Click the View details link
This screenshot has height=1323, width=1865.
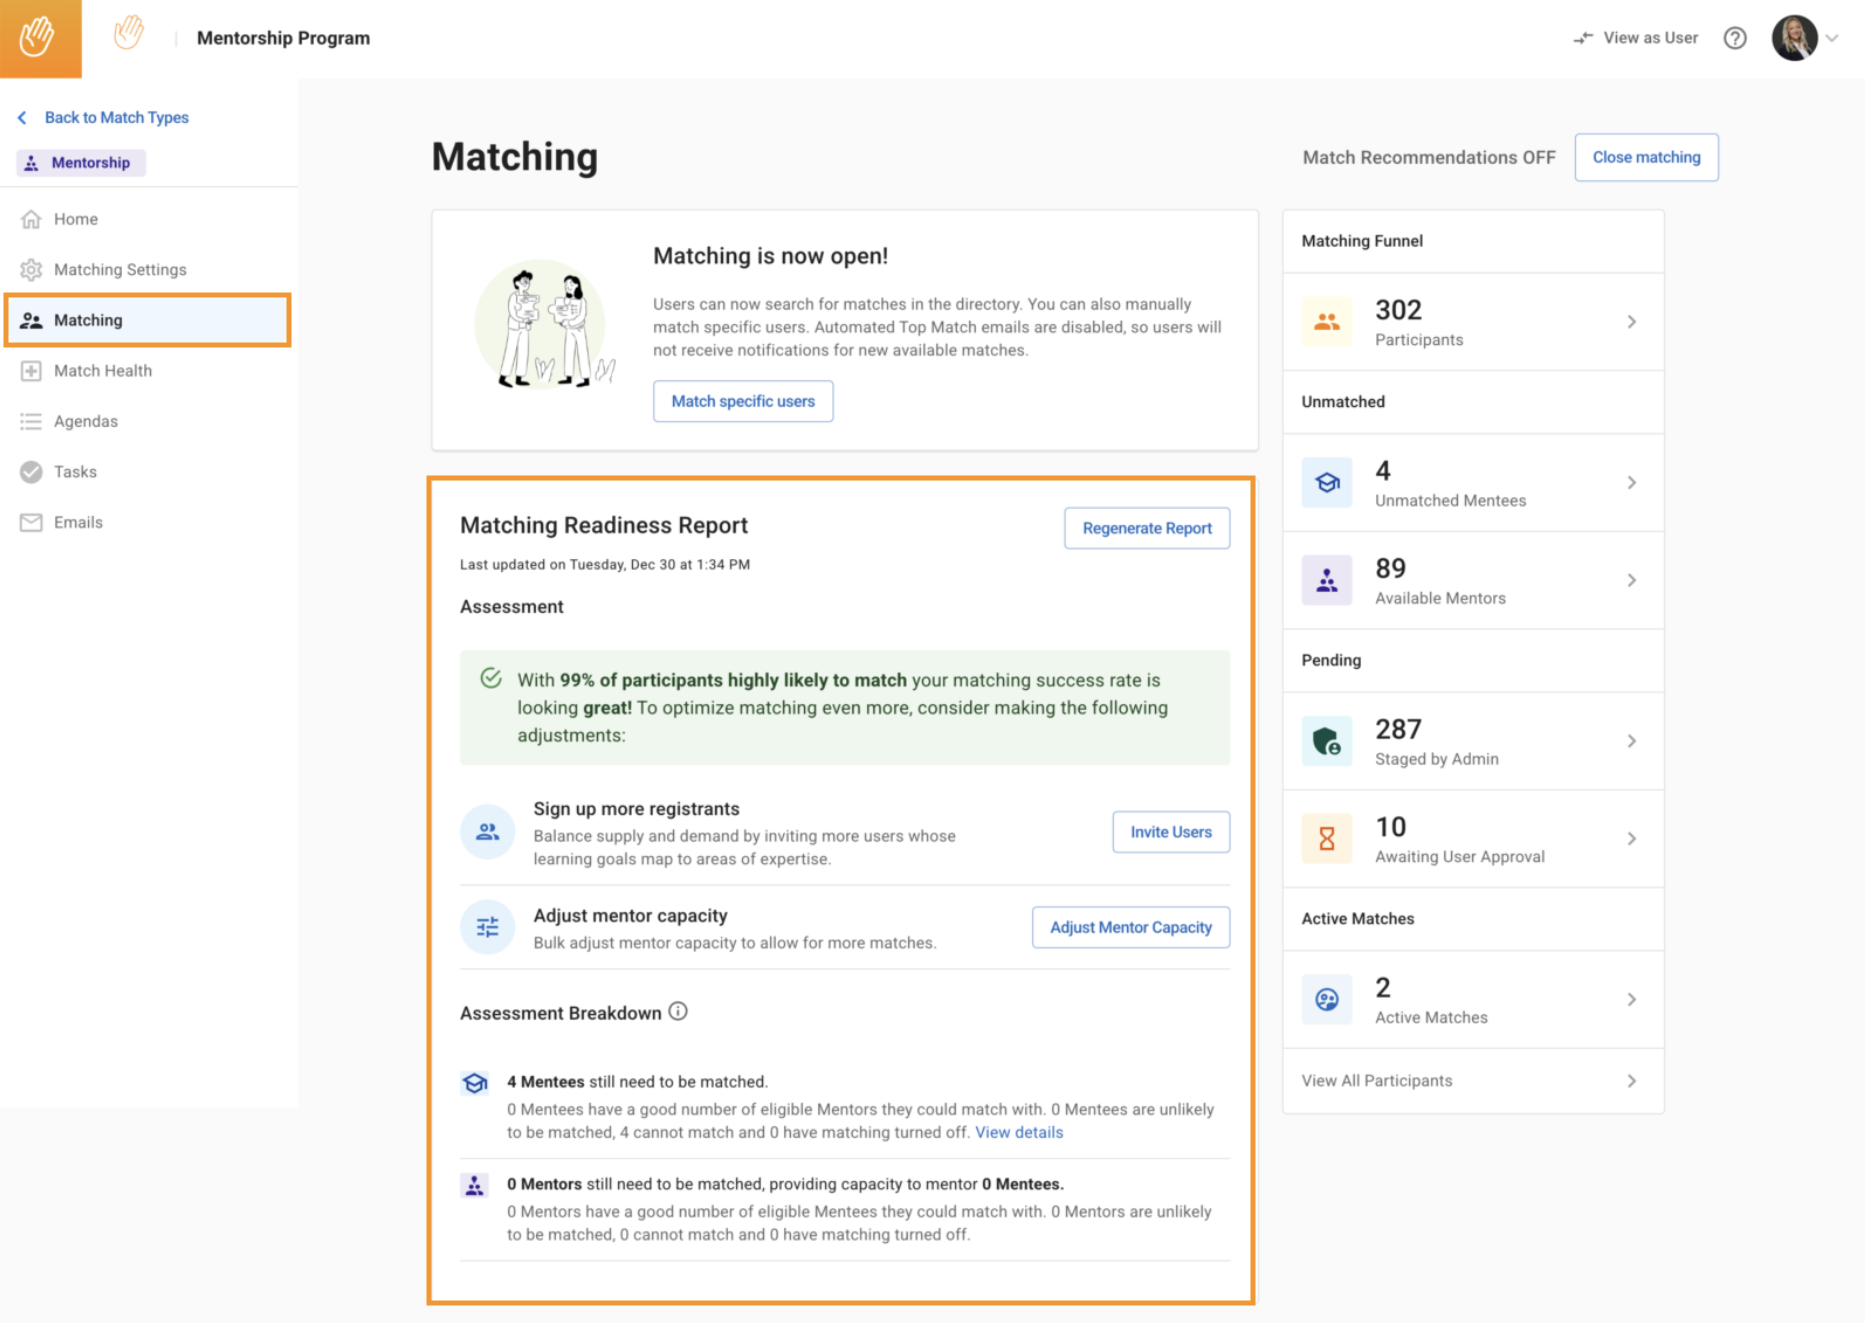point(1018,1133)
